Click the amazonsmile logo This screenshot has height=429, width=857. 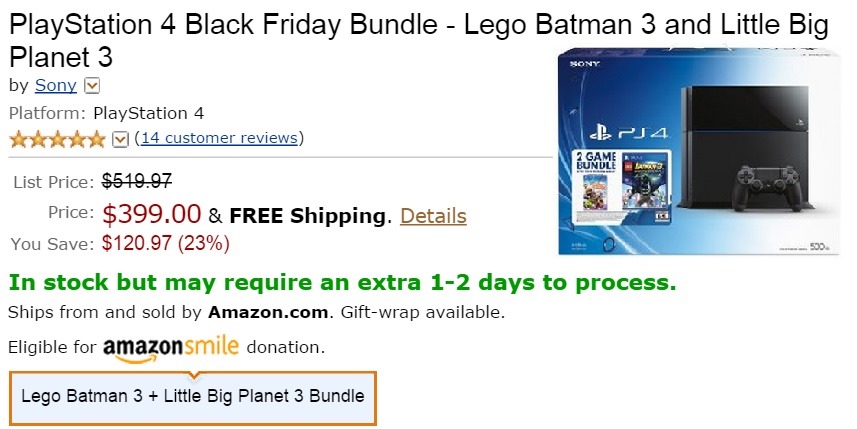point(170,347)
